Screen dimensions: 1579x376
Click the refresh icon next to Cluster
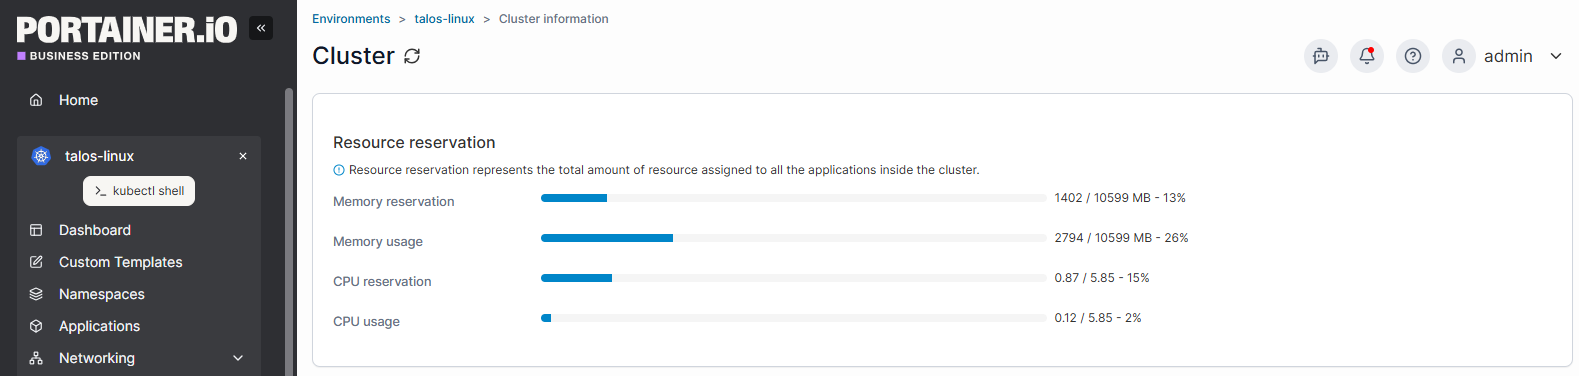(412, 56)
